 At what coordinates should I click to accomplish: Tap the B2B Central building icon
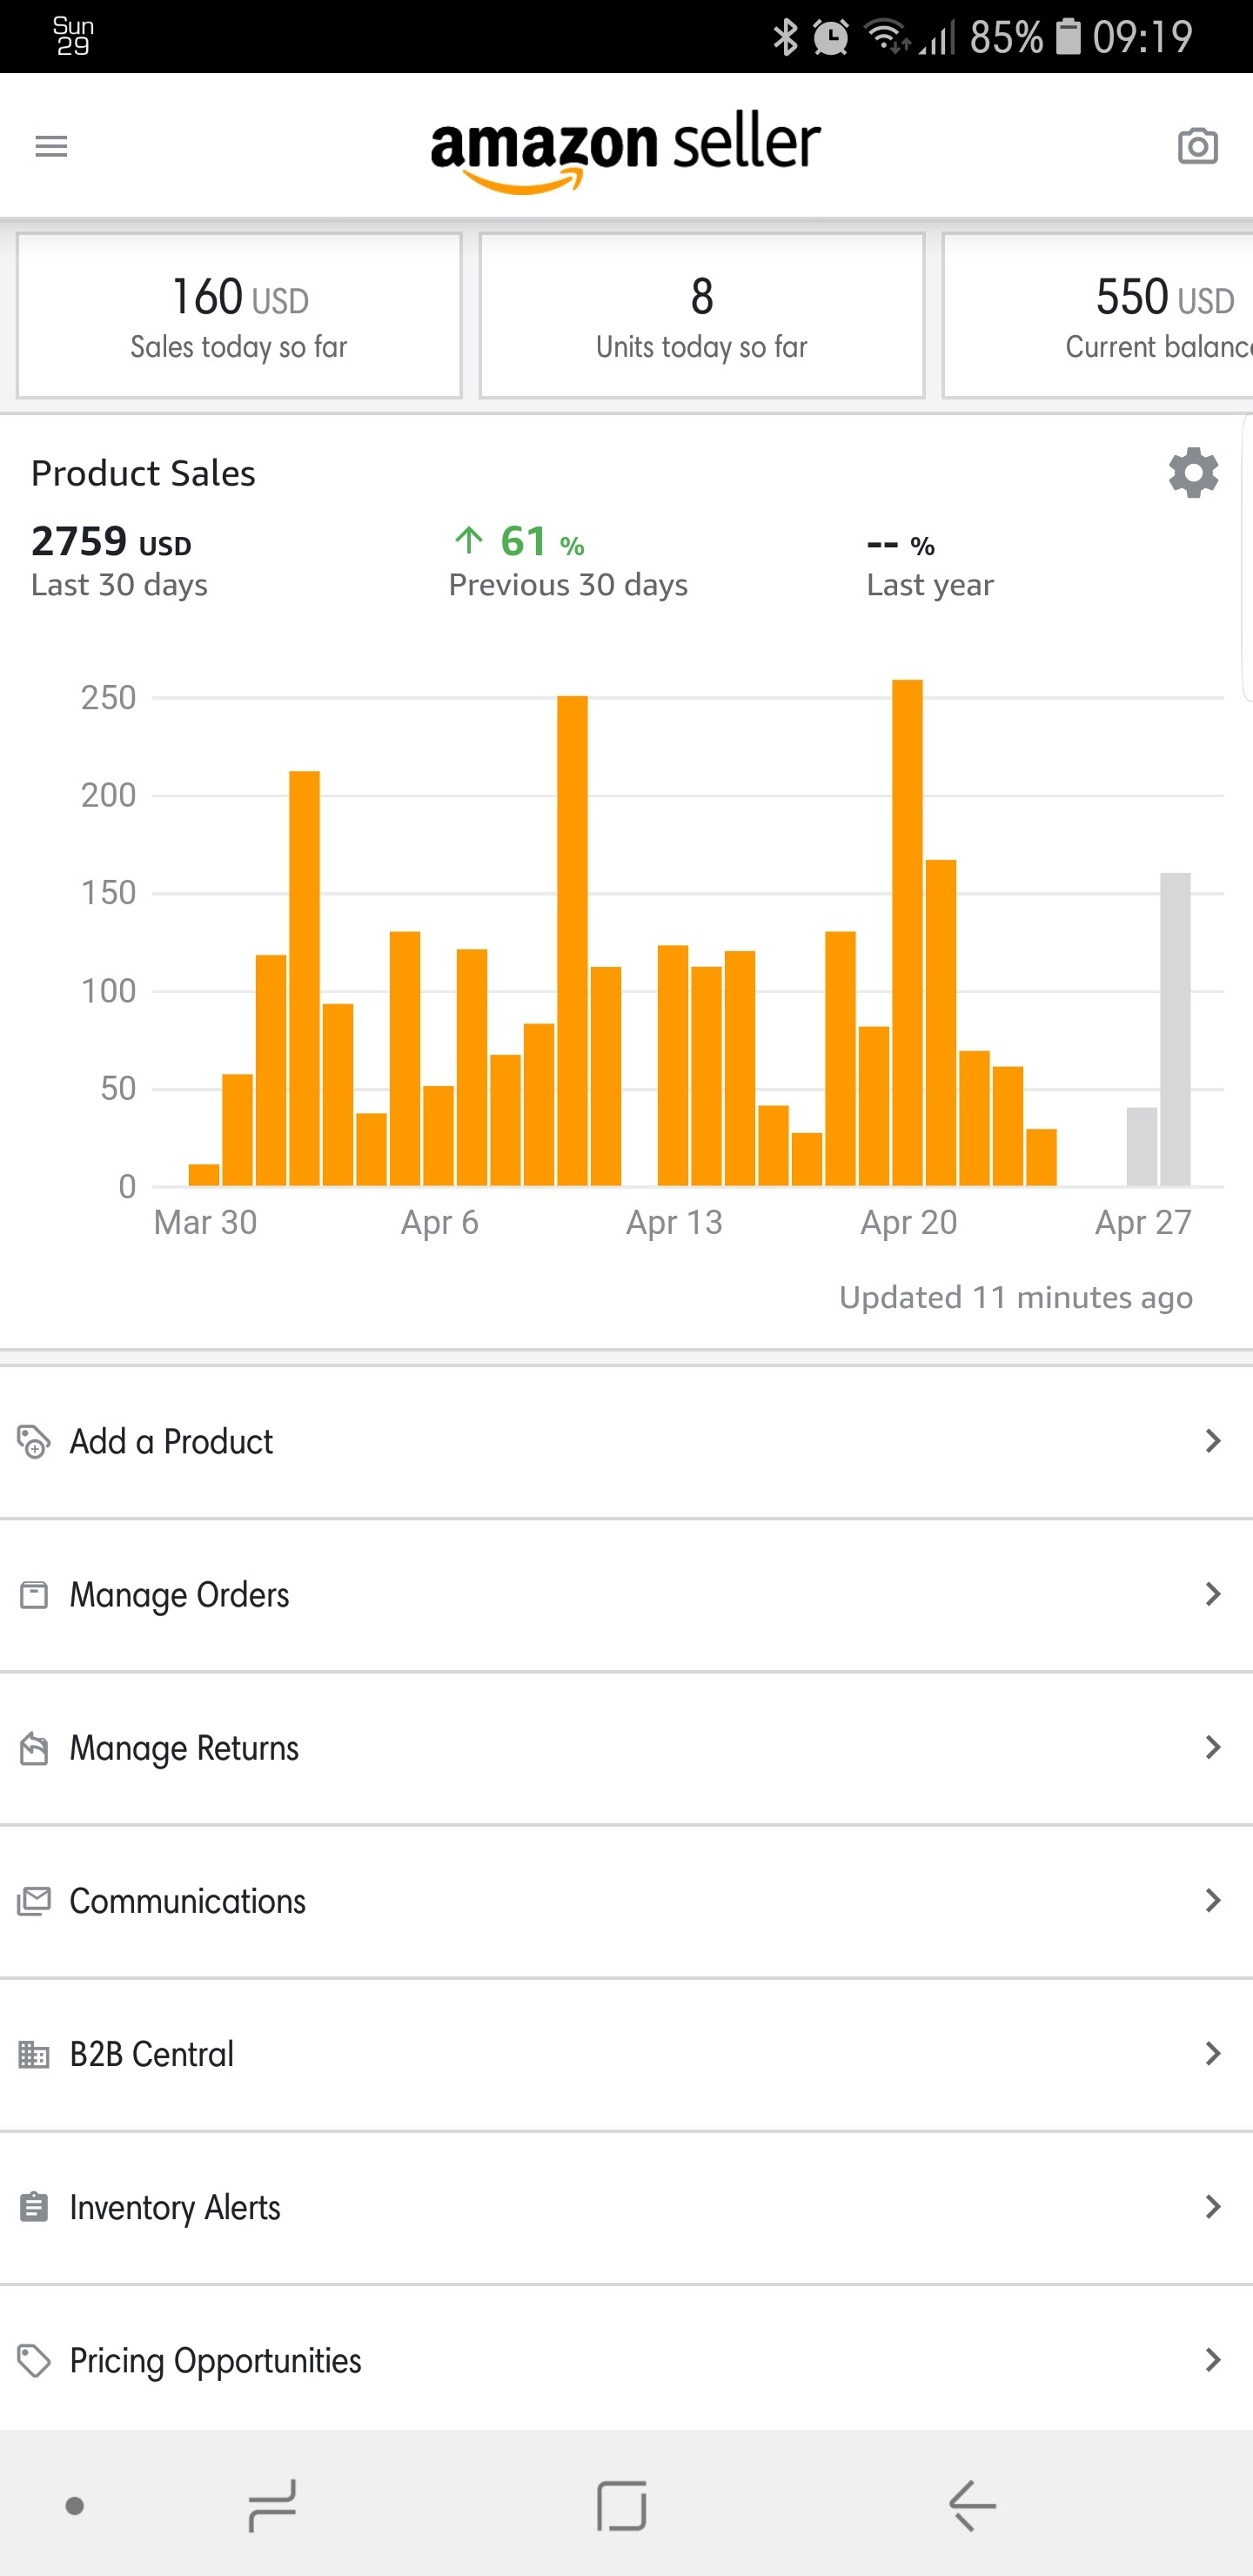pyautogui.click(x=34, y=2054)
